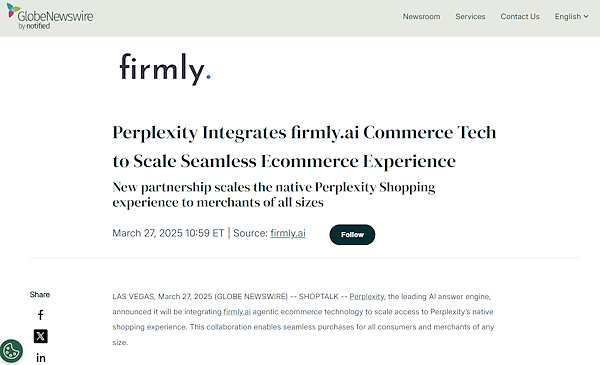Click the article headline text
Viewport: 600px width, 365px height.
[x=304, y=147]
